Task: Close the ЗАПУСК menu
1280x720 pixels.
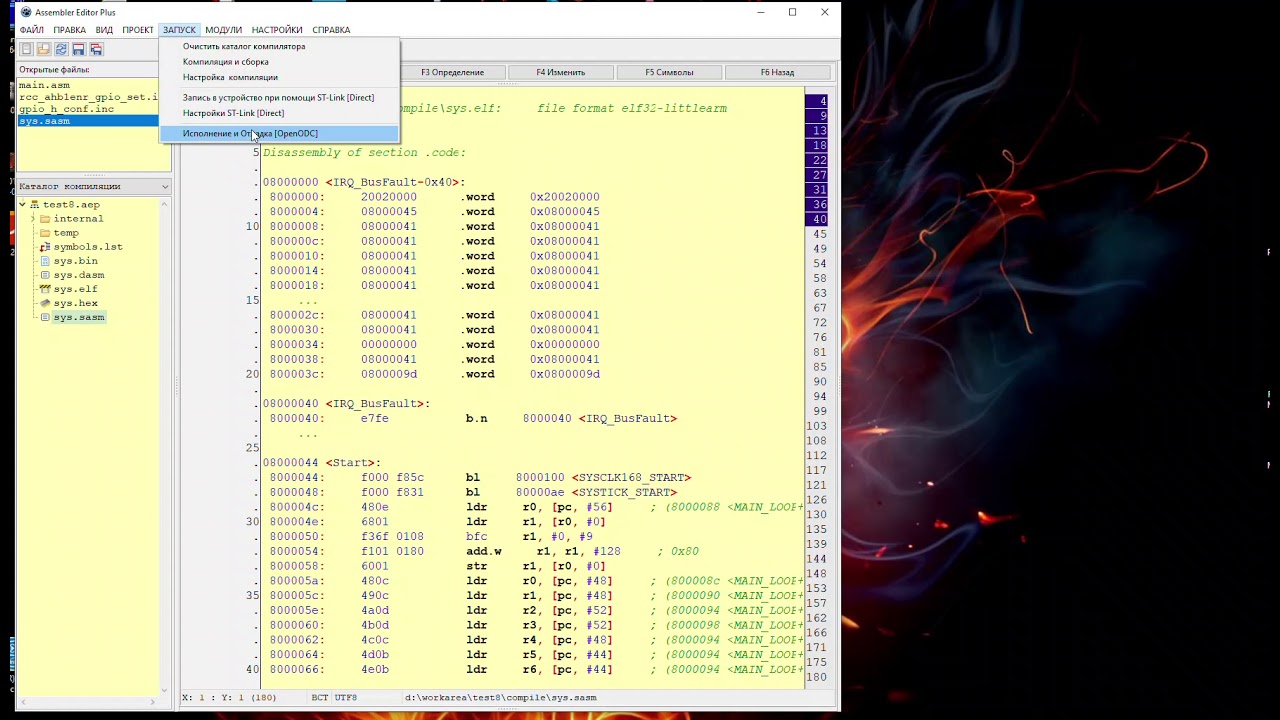Action: pos(179,30)
